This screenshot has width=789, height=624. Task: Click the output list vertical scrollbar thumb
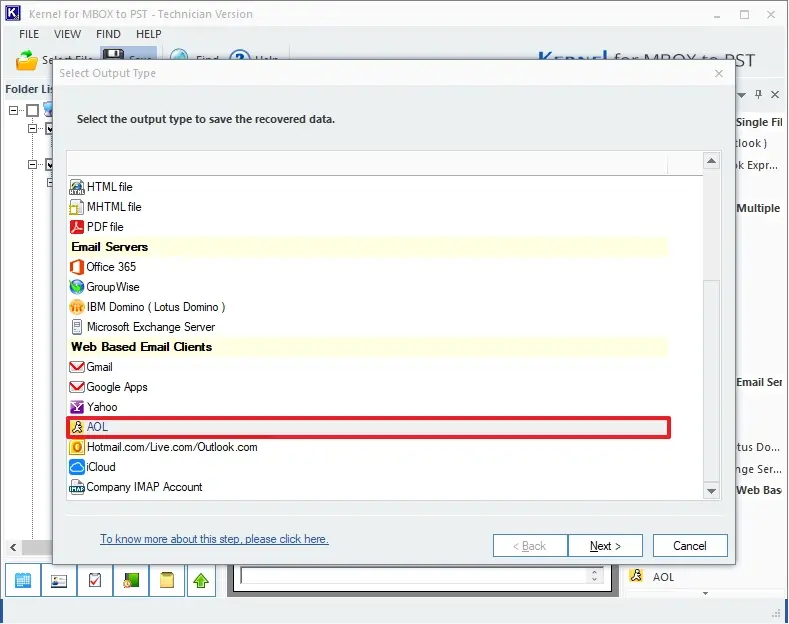711,380
